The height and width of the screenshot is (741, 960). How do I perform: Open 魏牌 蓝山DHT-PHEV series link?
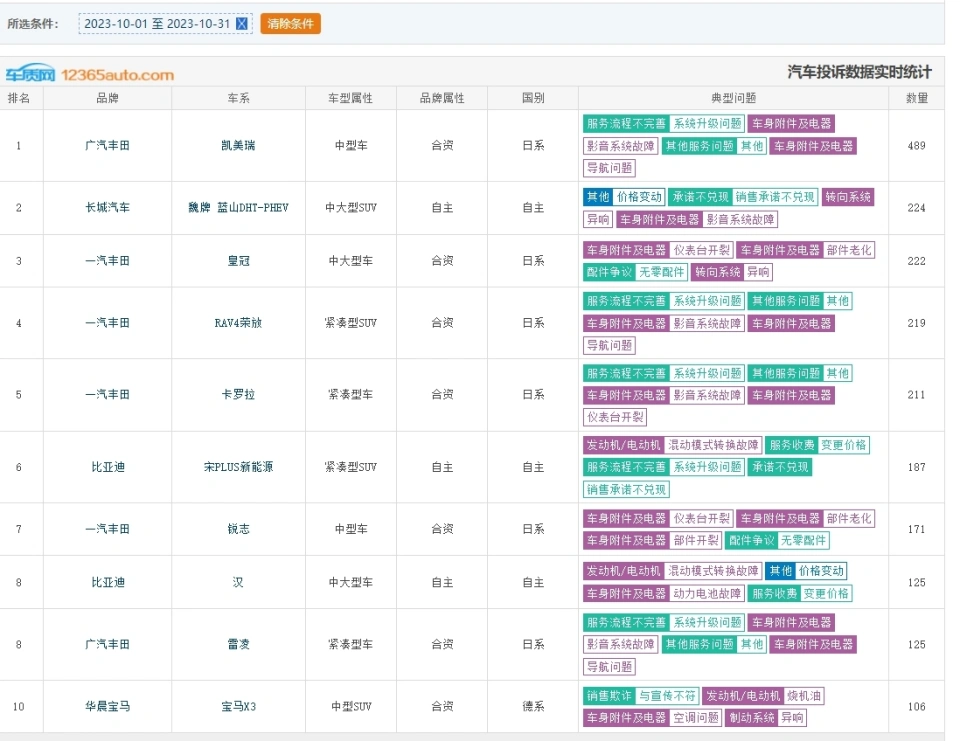238,208
